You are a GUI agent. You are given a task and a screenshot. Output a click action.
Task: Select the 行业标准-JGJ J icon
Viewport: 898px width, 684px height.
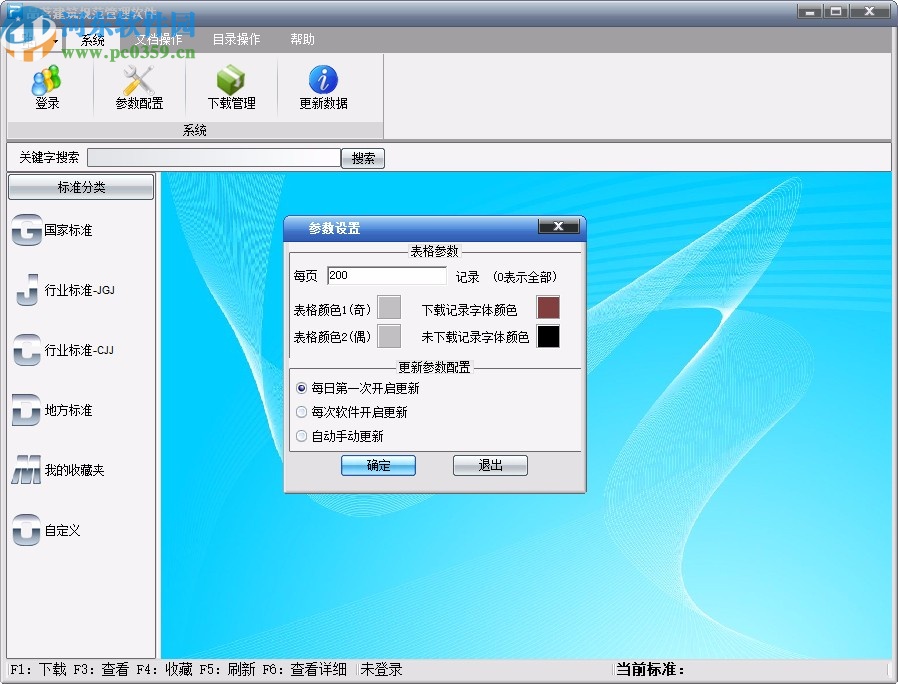tap(27, 290)
